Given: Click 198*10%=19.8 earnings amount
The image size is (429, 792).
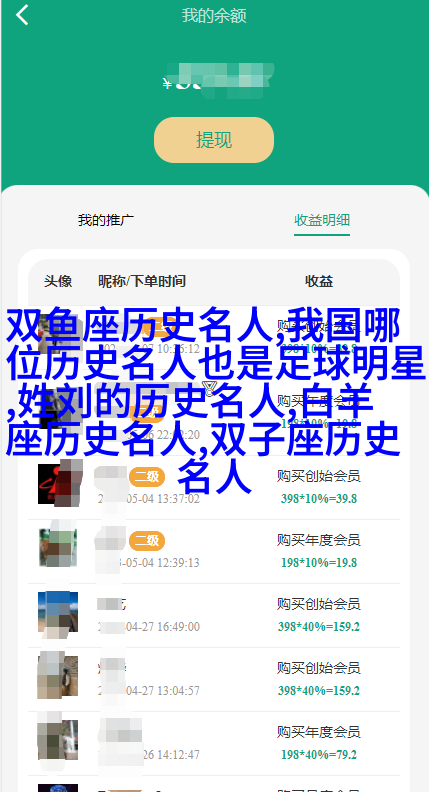Looking at the screenshot, I should [319, 563].
